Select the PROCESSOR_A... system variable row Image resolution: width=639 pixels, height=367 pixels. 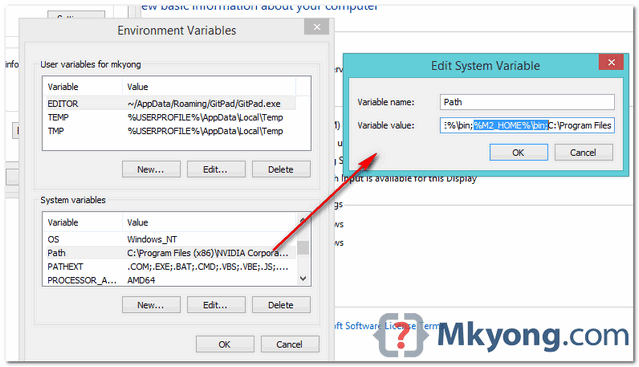170,280
